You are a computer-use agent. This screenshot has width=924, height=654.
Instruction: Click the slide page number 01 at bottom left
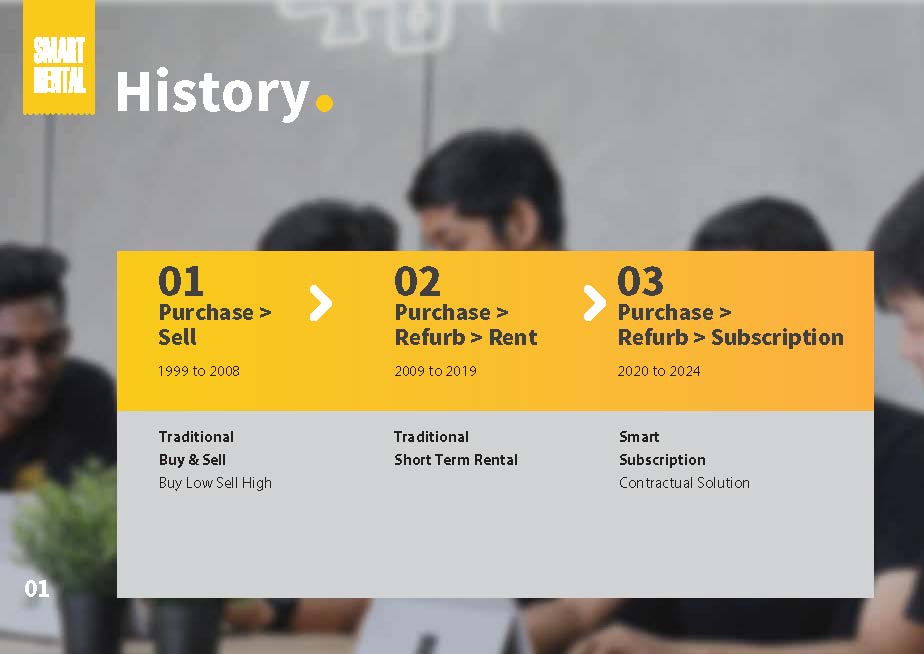37,588
